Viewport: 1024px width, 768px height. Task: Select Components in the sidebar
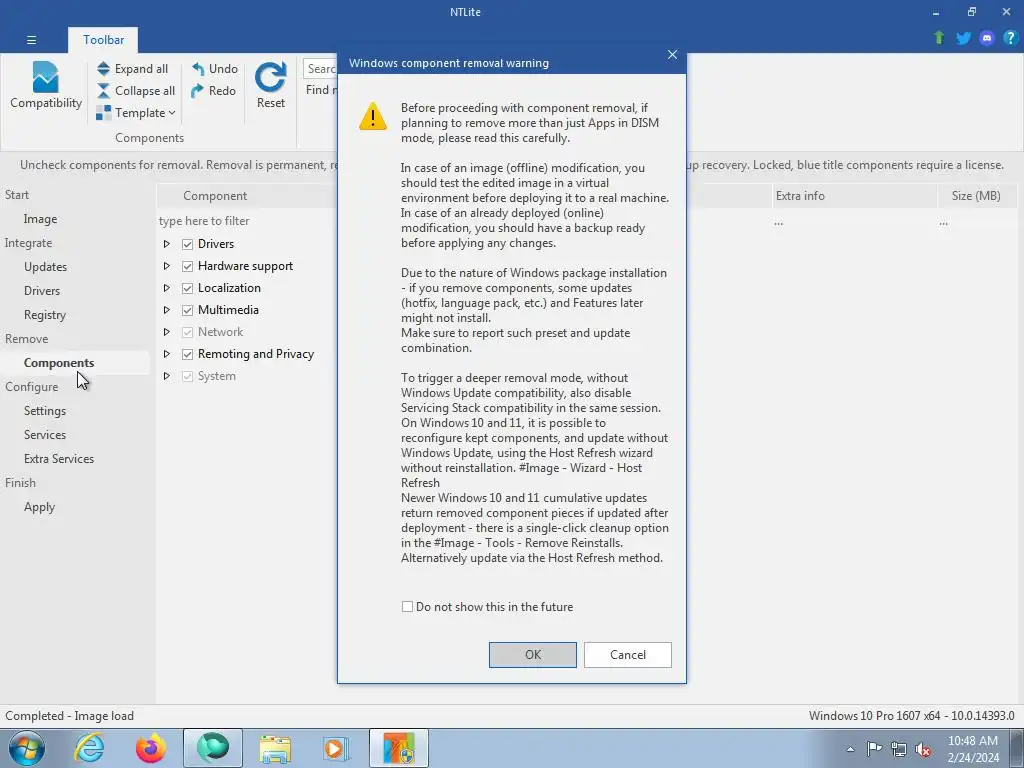[x=59, y=362]
